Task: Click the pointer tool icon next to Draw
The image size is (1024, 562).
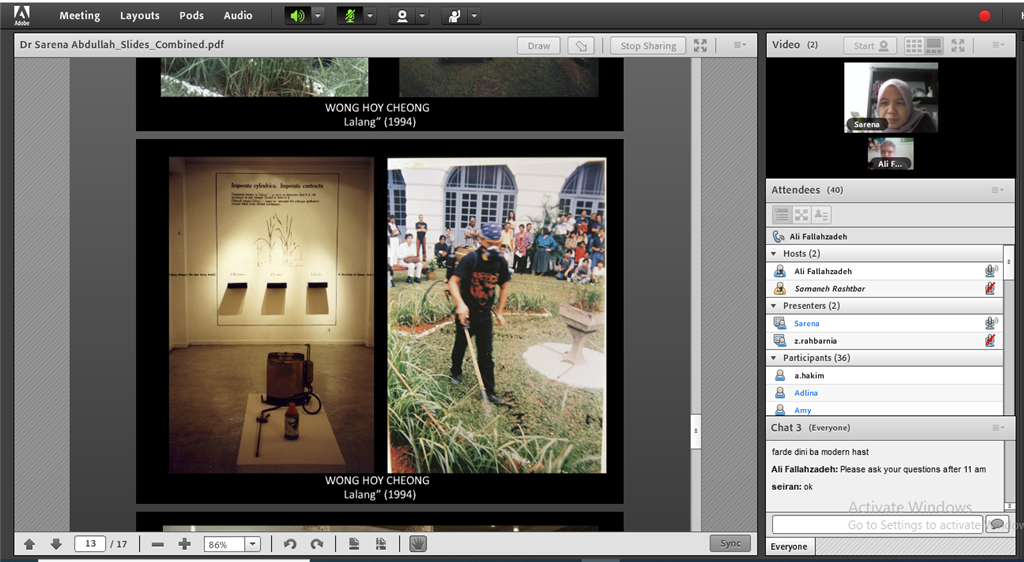Action: coord(581,46)
